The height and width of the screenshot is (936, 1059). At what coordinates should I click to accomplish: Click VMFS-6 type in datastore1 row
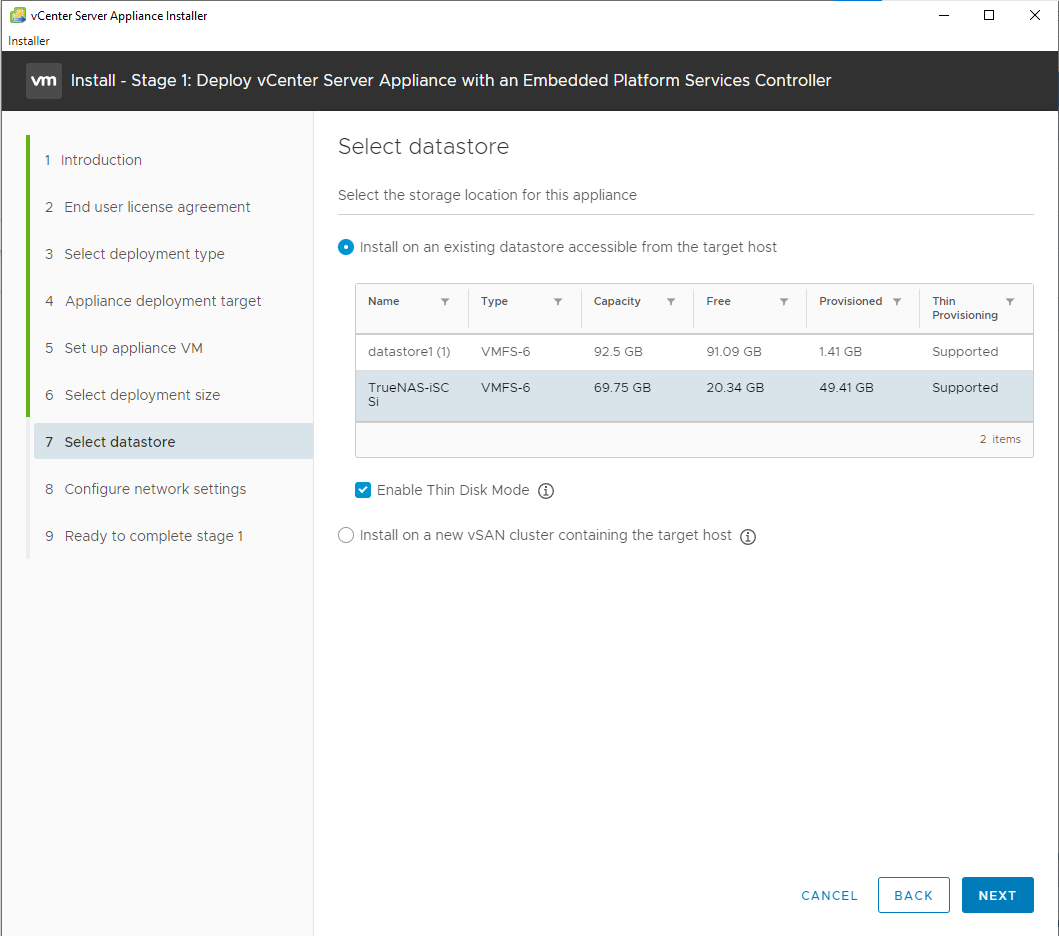click(505, 352)
